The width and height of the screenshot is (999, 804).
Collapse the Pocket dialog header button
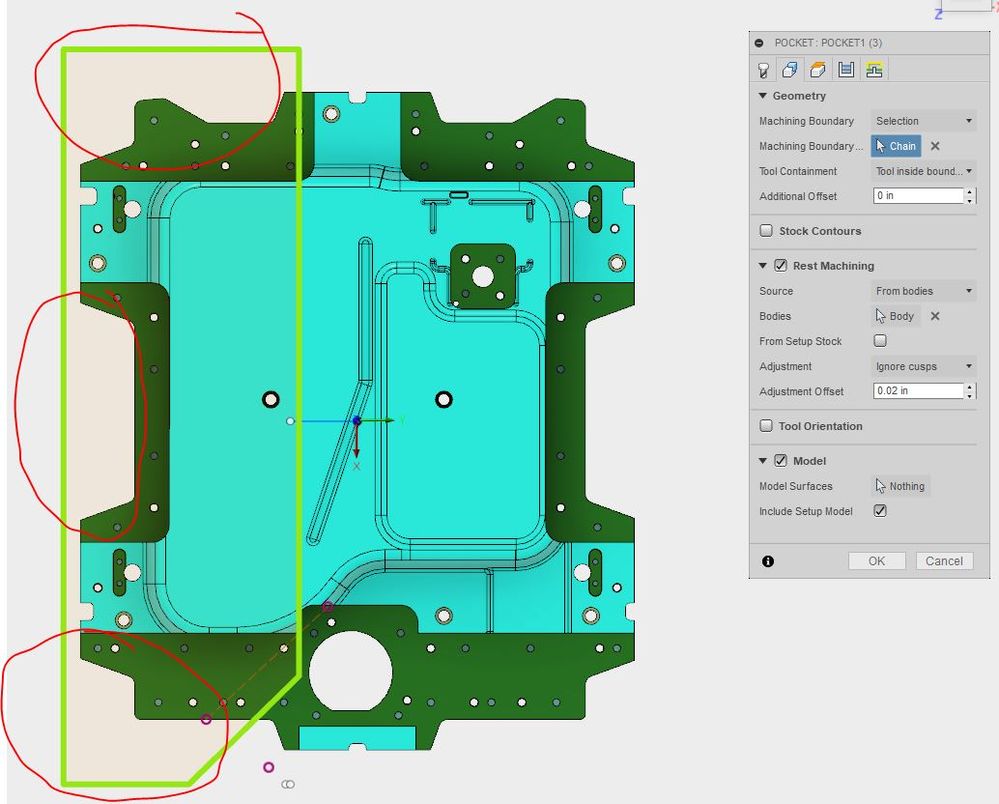pyautogui.click(x=759, y=43)
